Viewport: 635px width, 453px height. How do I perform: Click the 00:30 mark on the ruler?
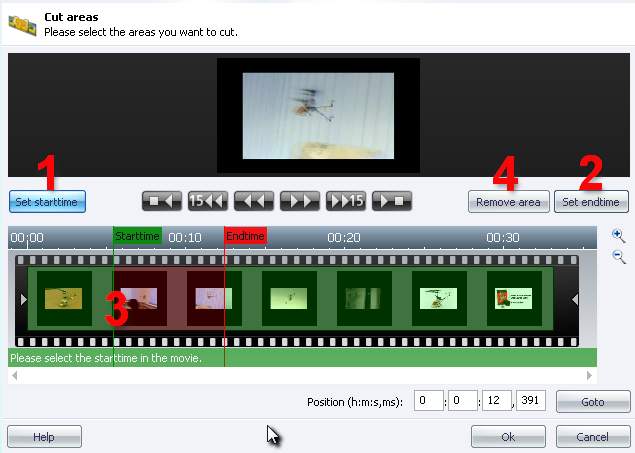coord(503,237)
